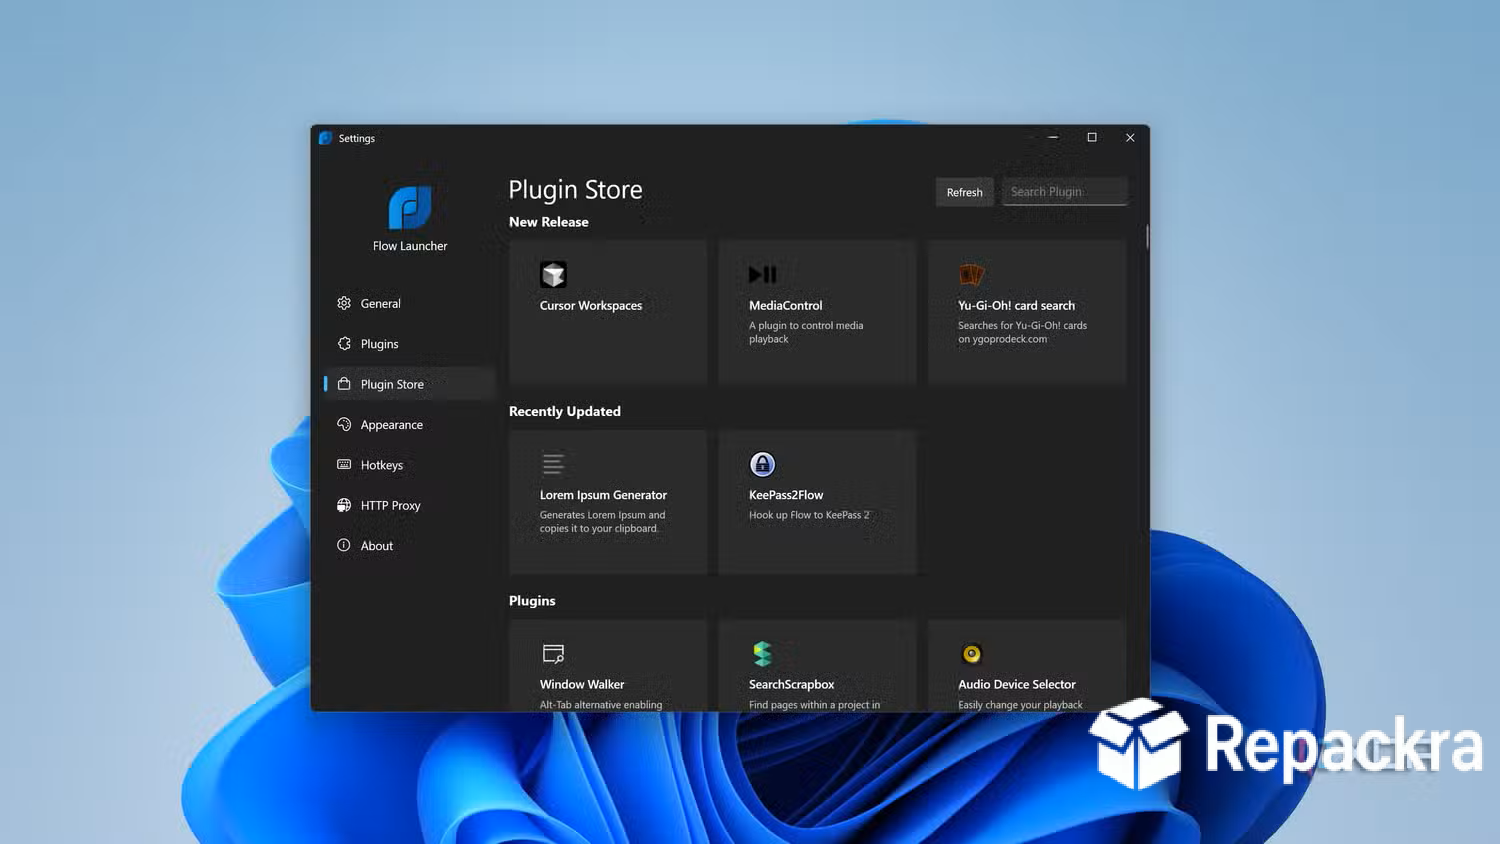
Task: Click the Yu-Gi-Oh! card search cards icon
Action: coord(971,274)
